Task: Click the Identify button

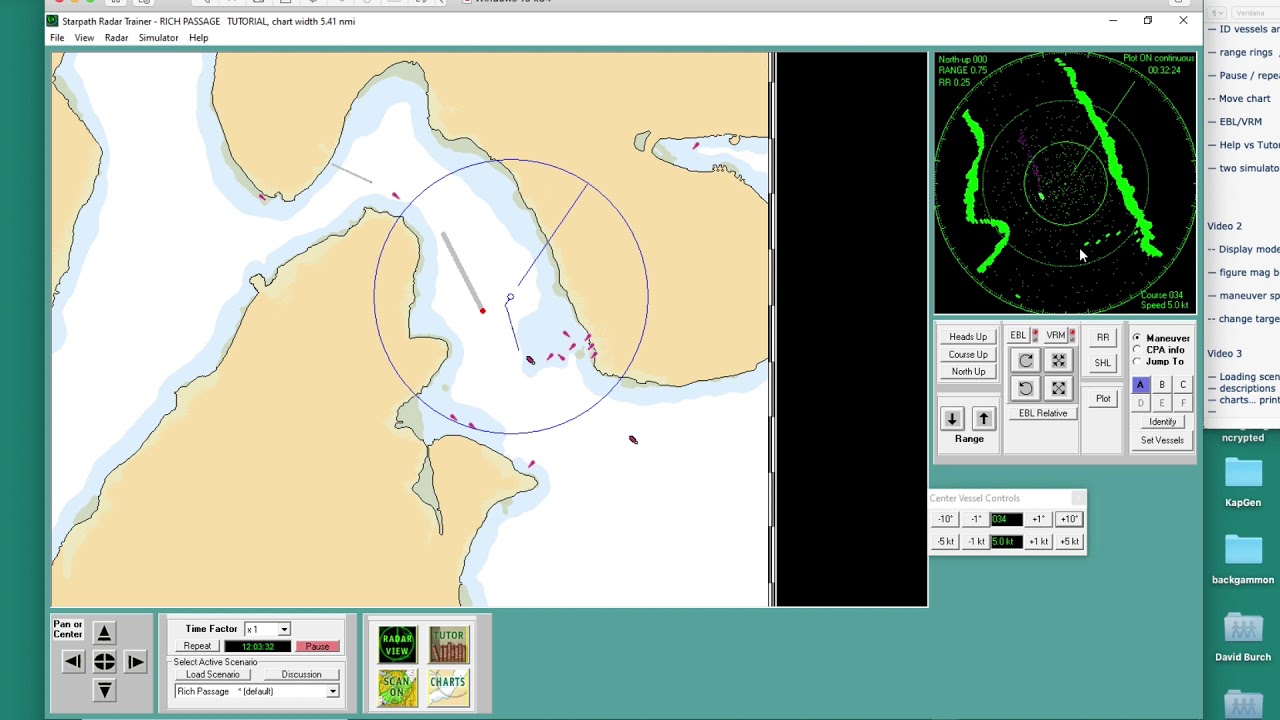Action: click(1162, 422)
